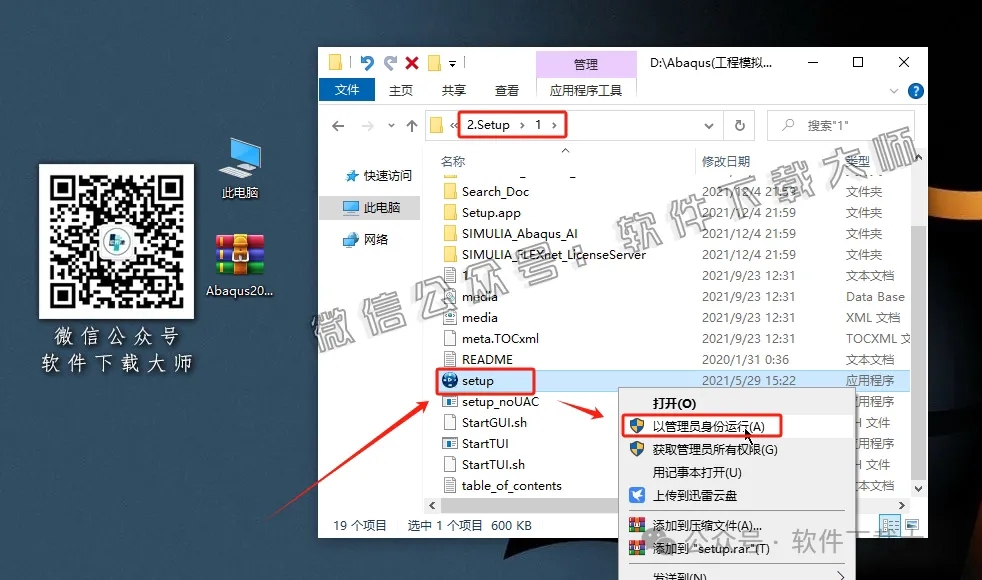982x580 pixels.
Task: Switch to details view using the status bar toggle
Action: pyautogui.click(x=890, y=525)
